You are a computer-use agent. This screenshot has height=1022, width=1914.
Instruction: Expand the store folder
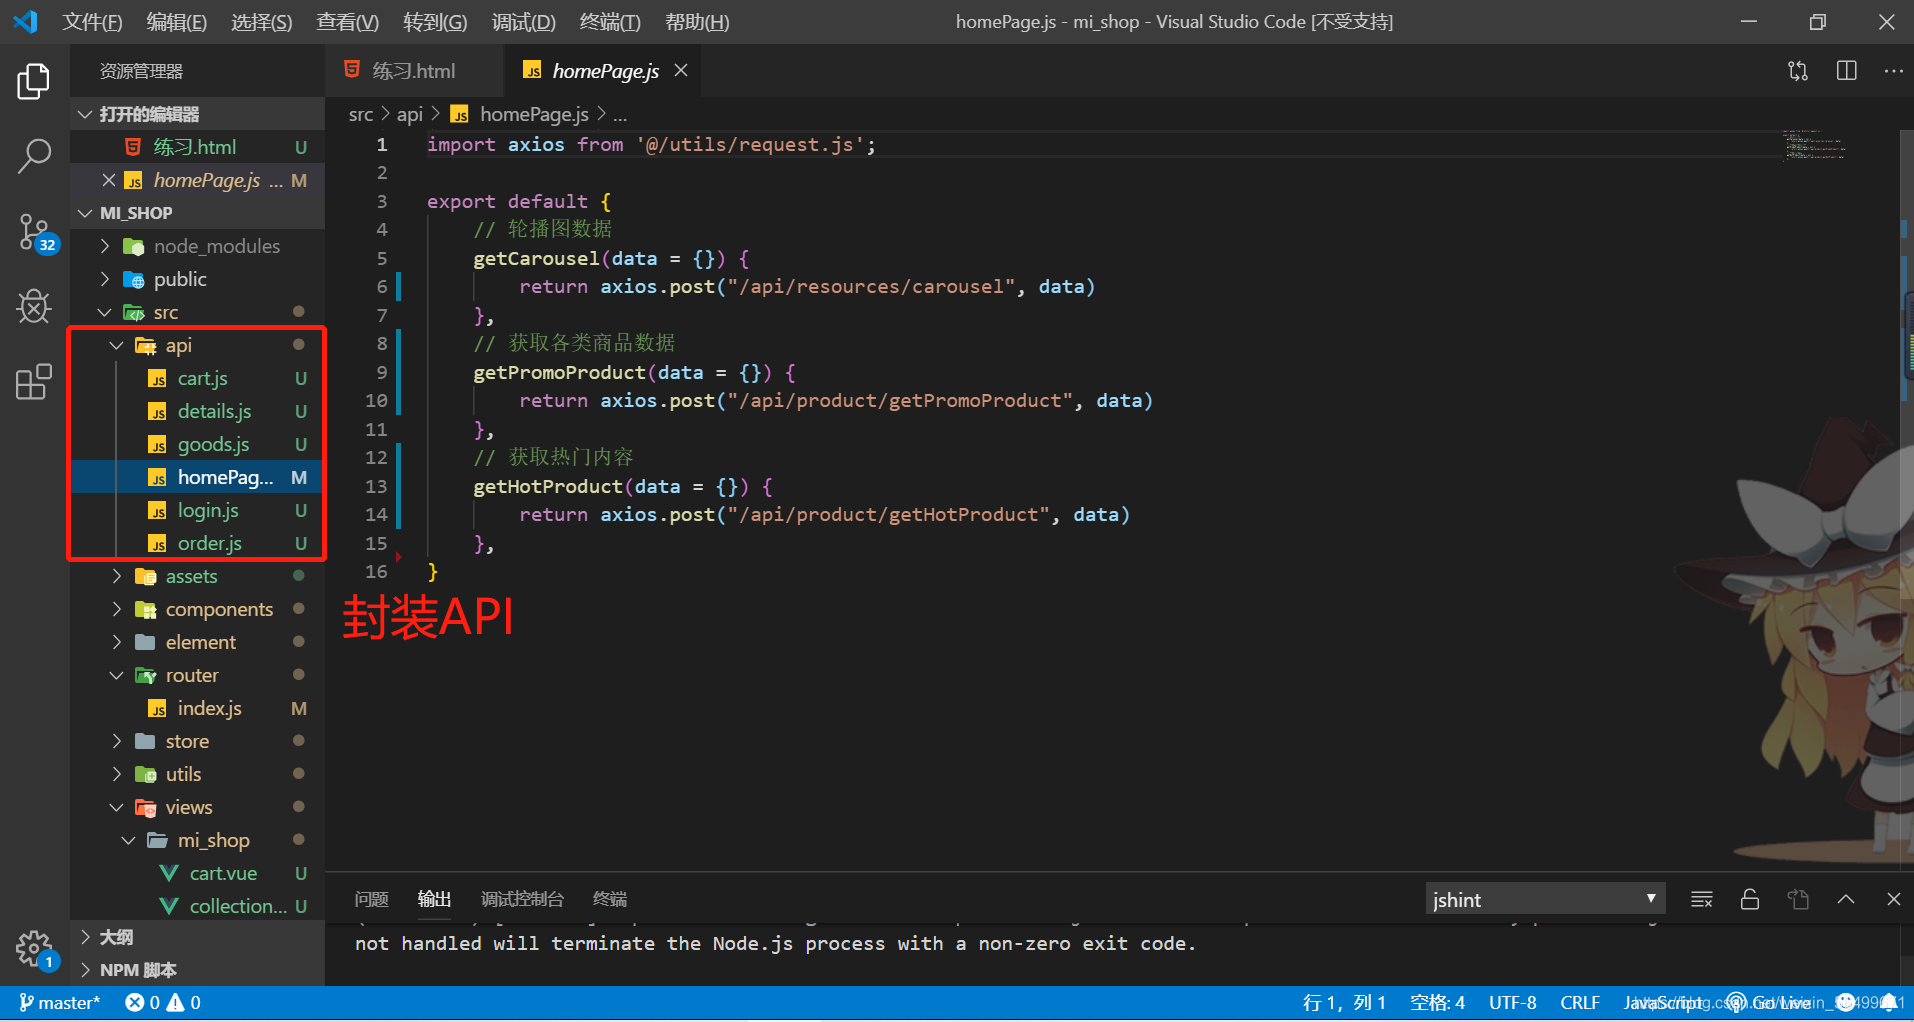point(198,741)
